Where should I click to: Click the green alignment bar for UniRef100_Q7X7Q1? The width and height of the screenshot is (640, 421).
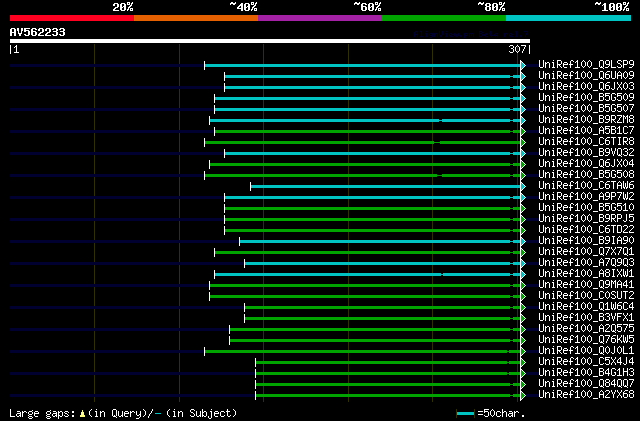[x=367, y=252]
